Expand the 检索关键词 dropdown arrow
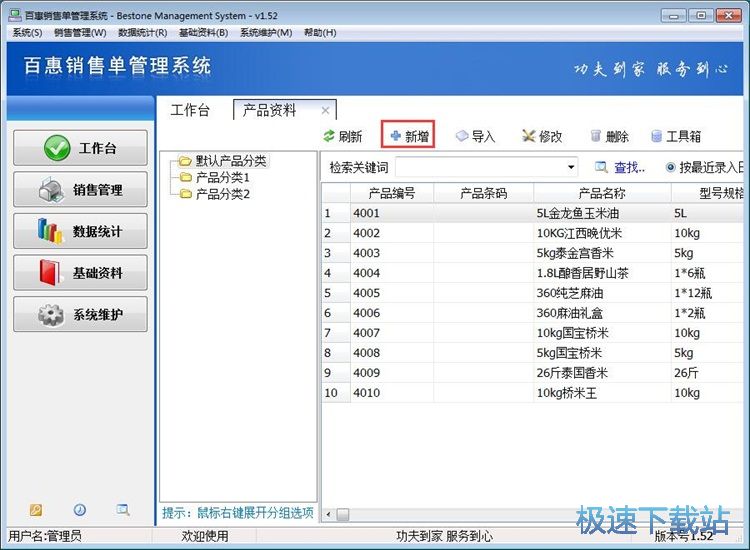This screenshot has height=550, width=750. click(x=571, y=168)
